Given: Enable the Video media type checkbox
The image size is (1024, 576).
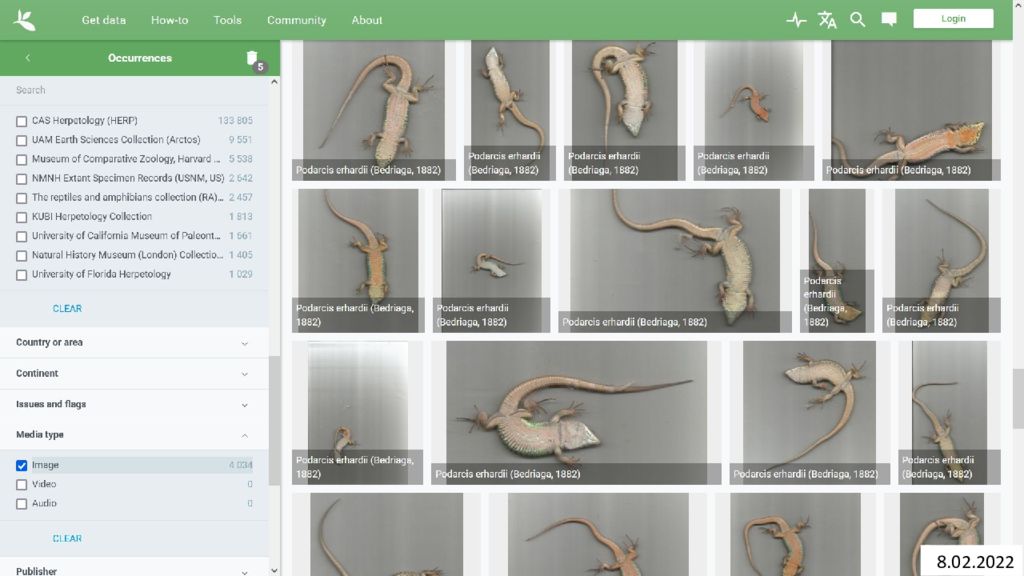Looking at the screenshot, I should point(22,485).
